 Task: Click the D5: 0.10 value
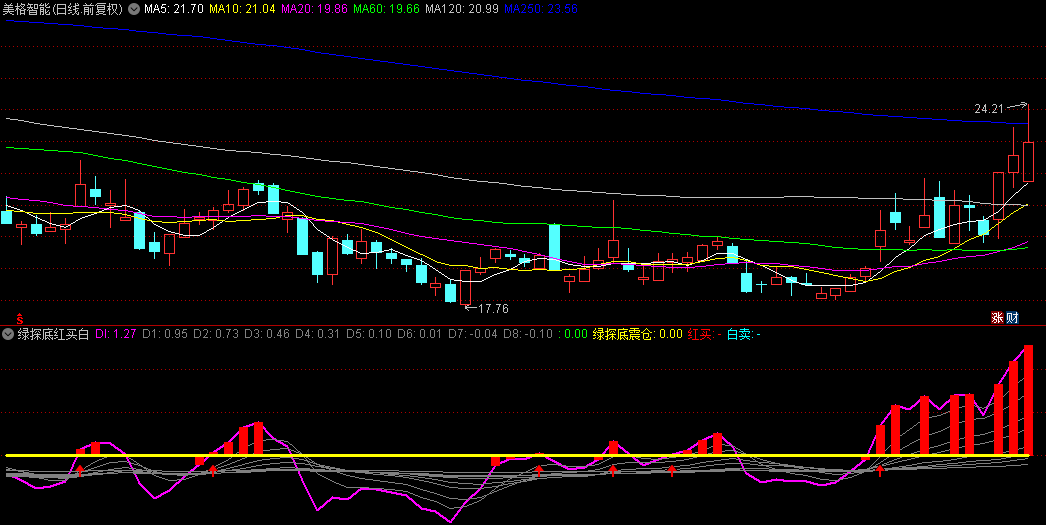(x=369, y=334)
